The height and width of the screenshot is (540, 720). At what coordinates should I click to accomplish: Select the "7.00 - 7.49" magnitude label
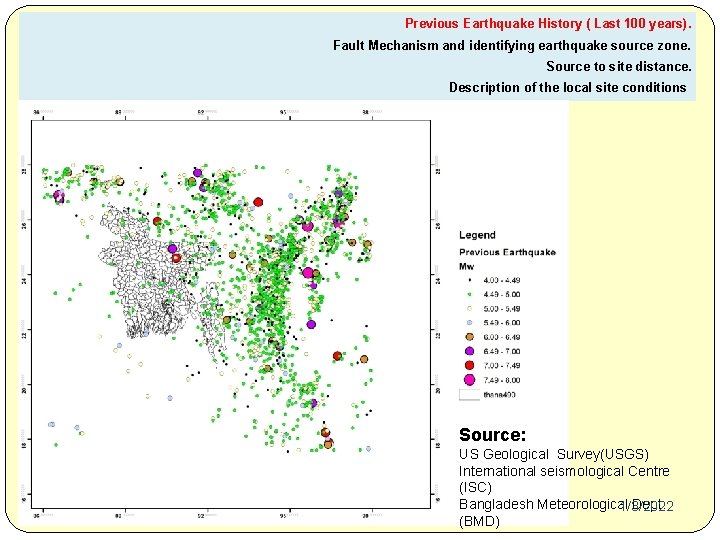[501, 366]
